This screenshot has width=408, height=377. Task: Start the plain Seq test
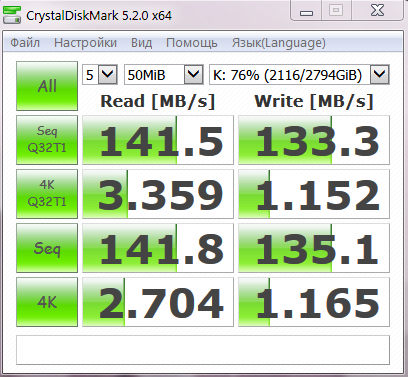[47, 248]
